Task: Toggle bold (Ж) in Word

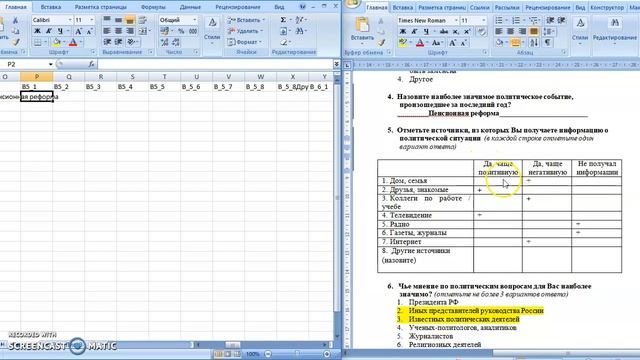Action: 402,31
